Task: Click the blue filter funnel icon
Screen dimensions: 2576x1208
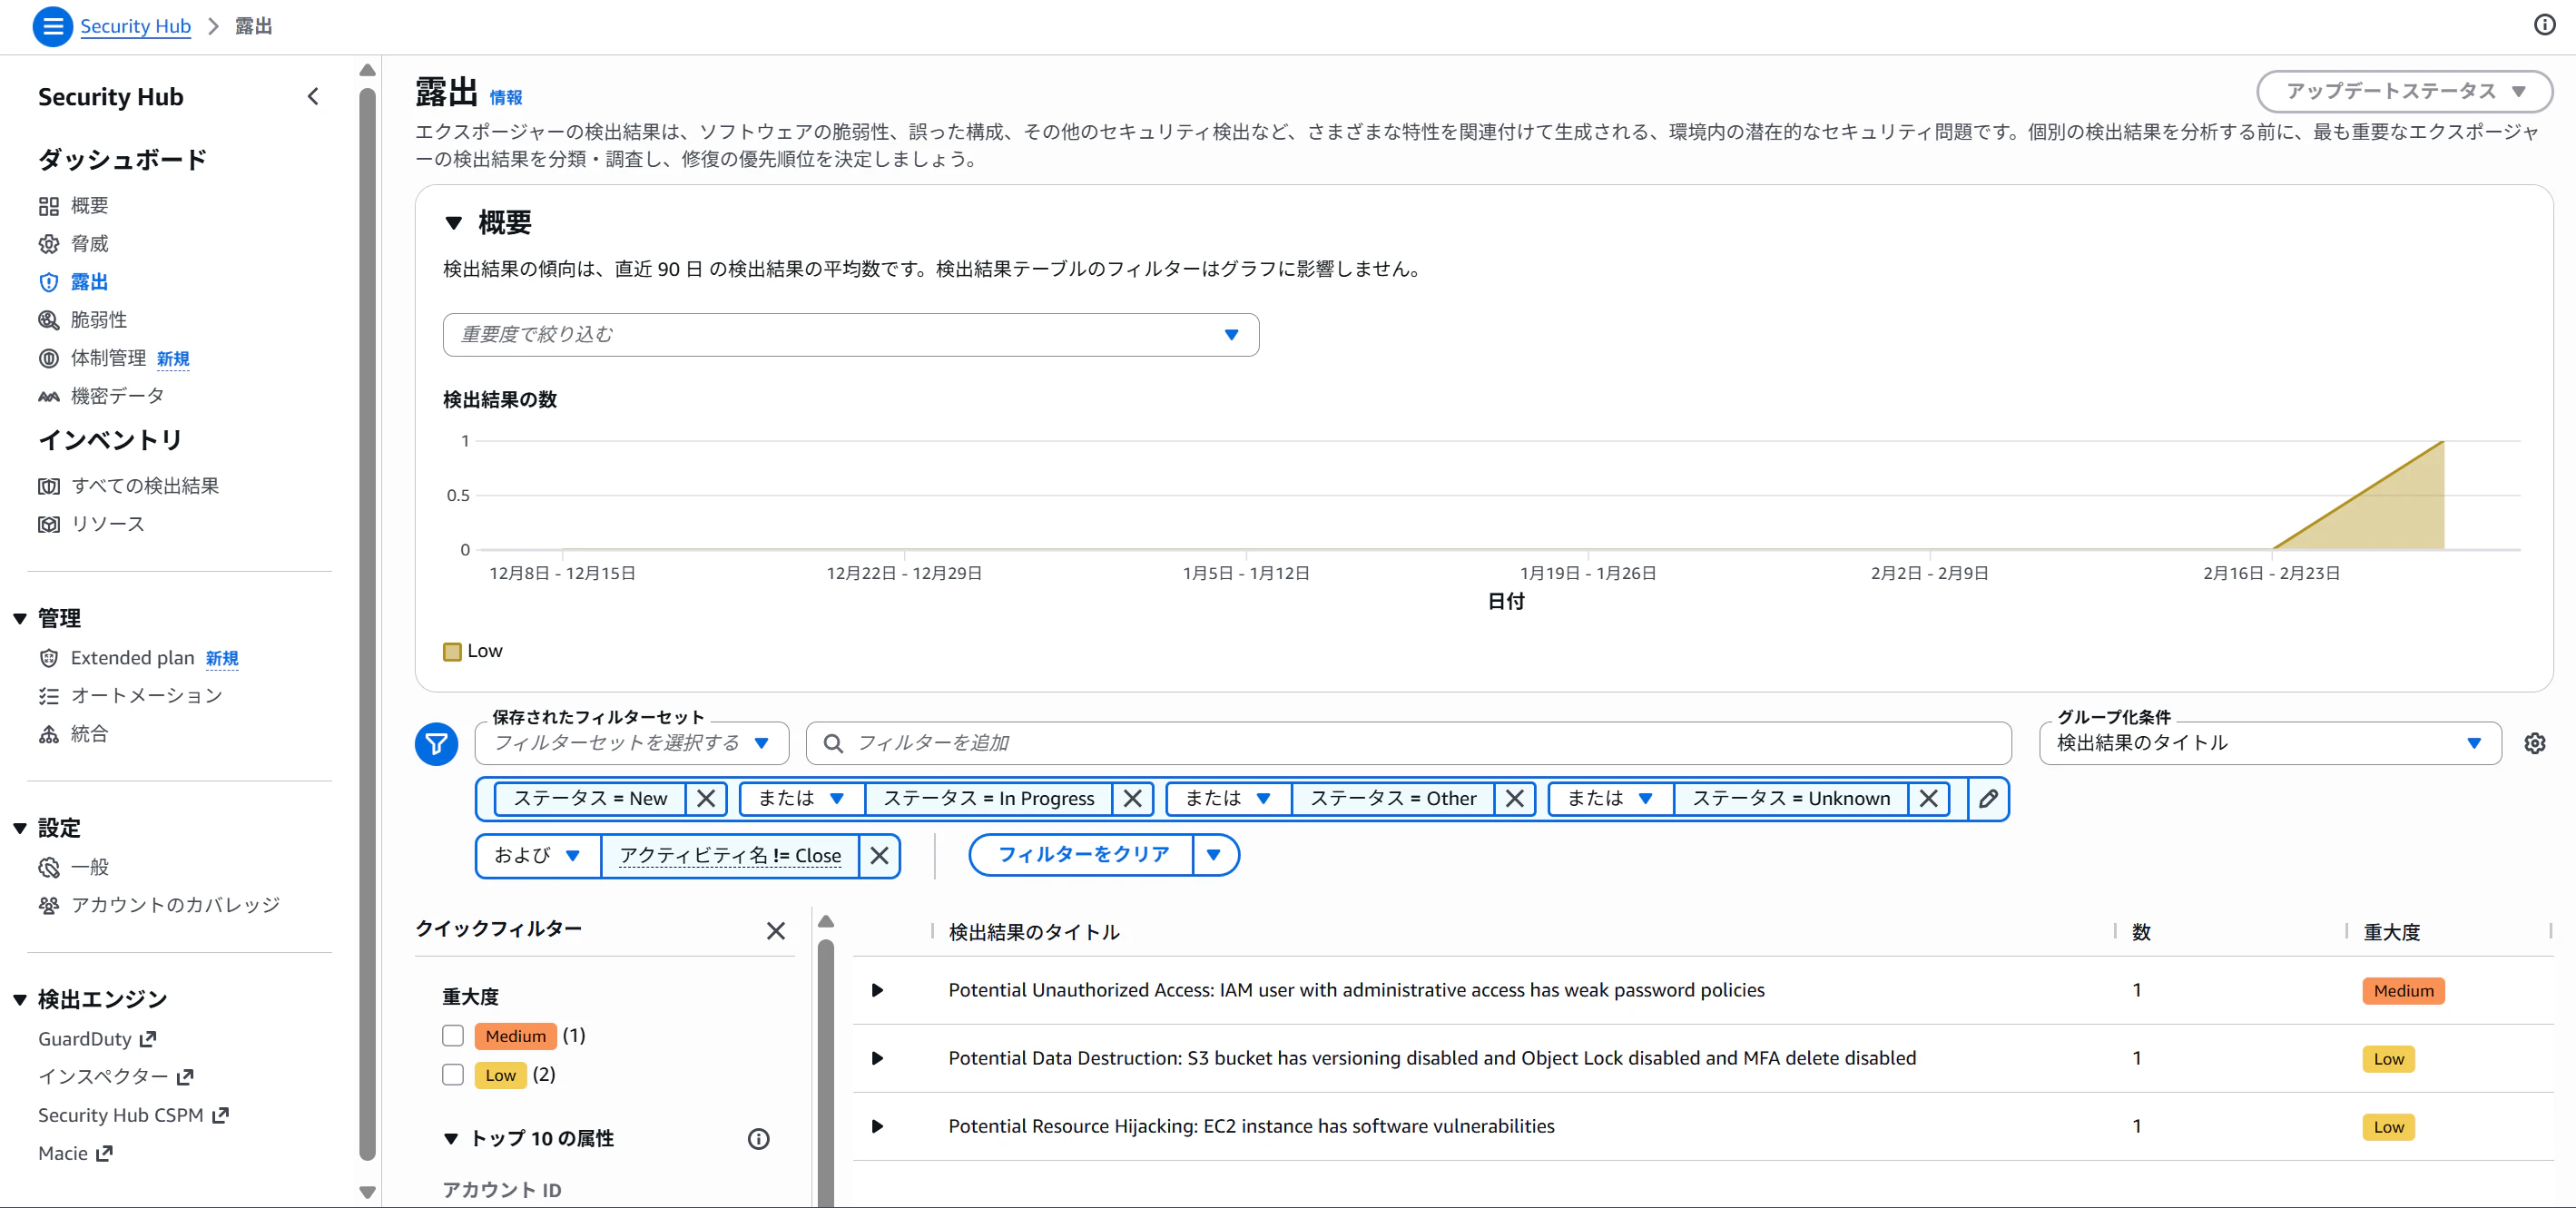Action: click(x=436, y=743)
